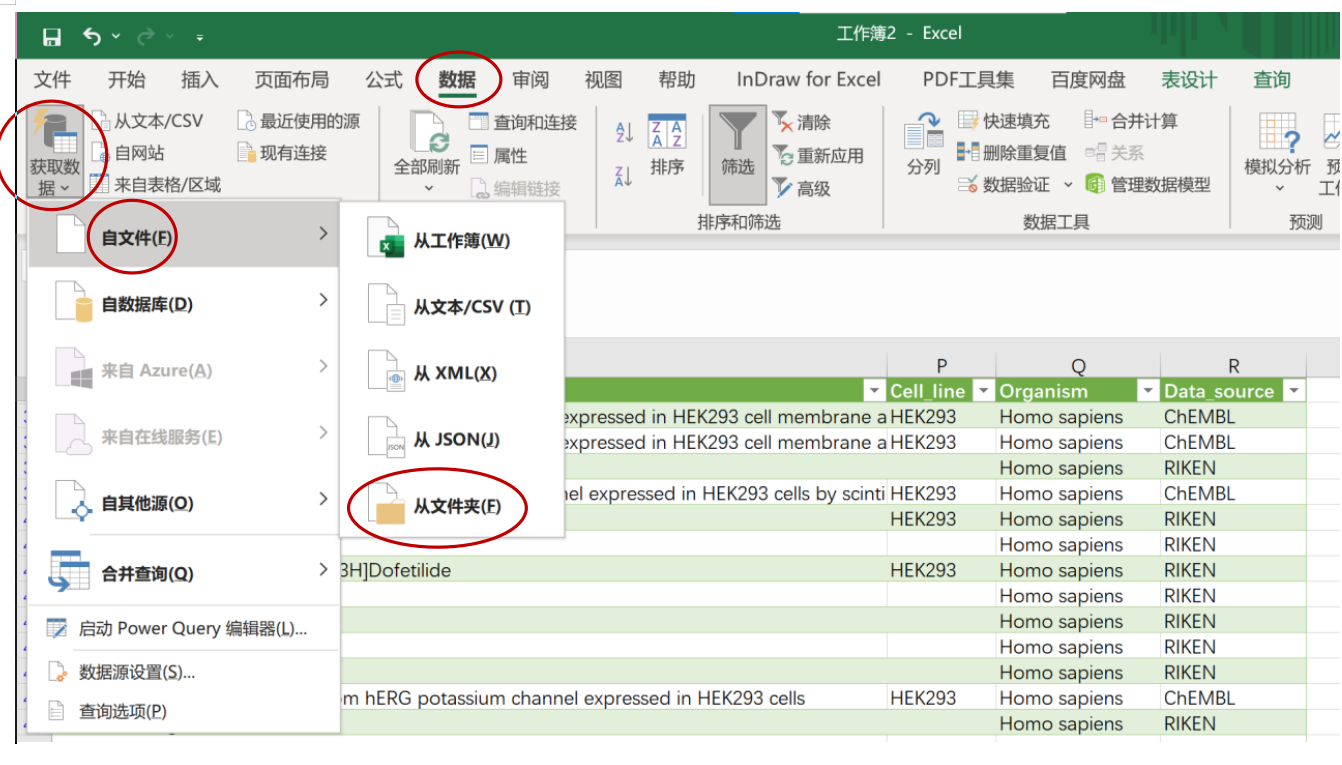Select column header Q
The height and width of the screenshot is (765, 1342).
[x=1078, y=366]
